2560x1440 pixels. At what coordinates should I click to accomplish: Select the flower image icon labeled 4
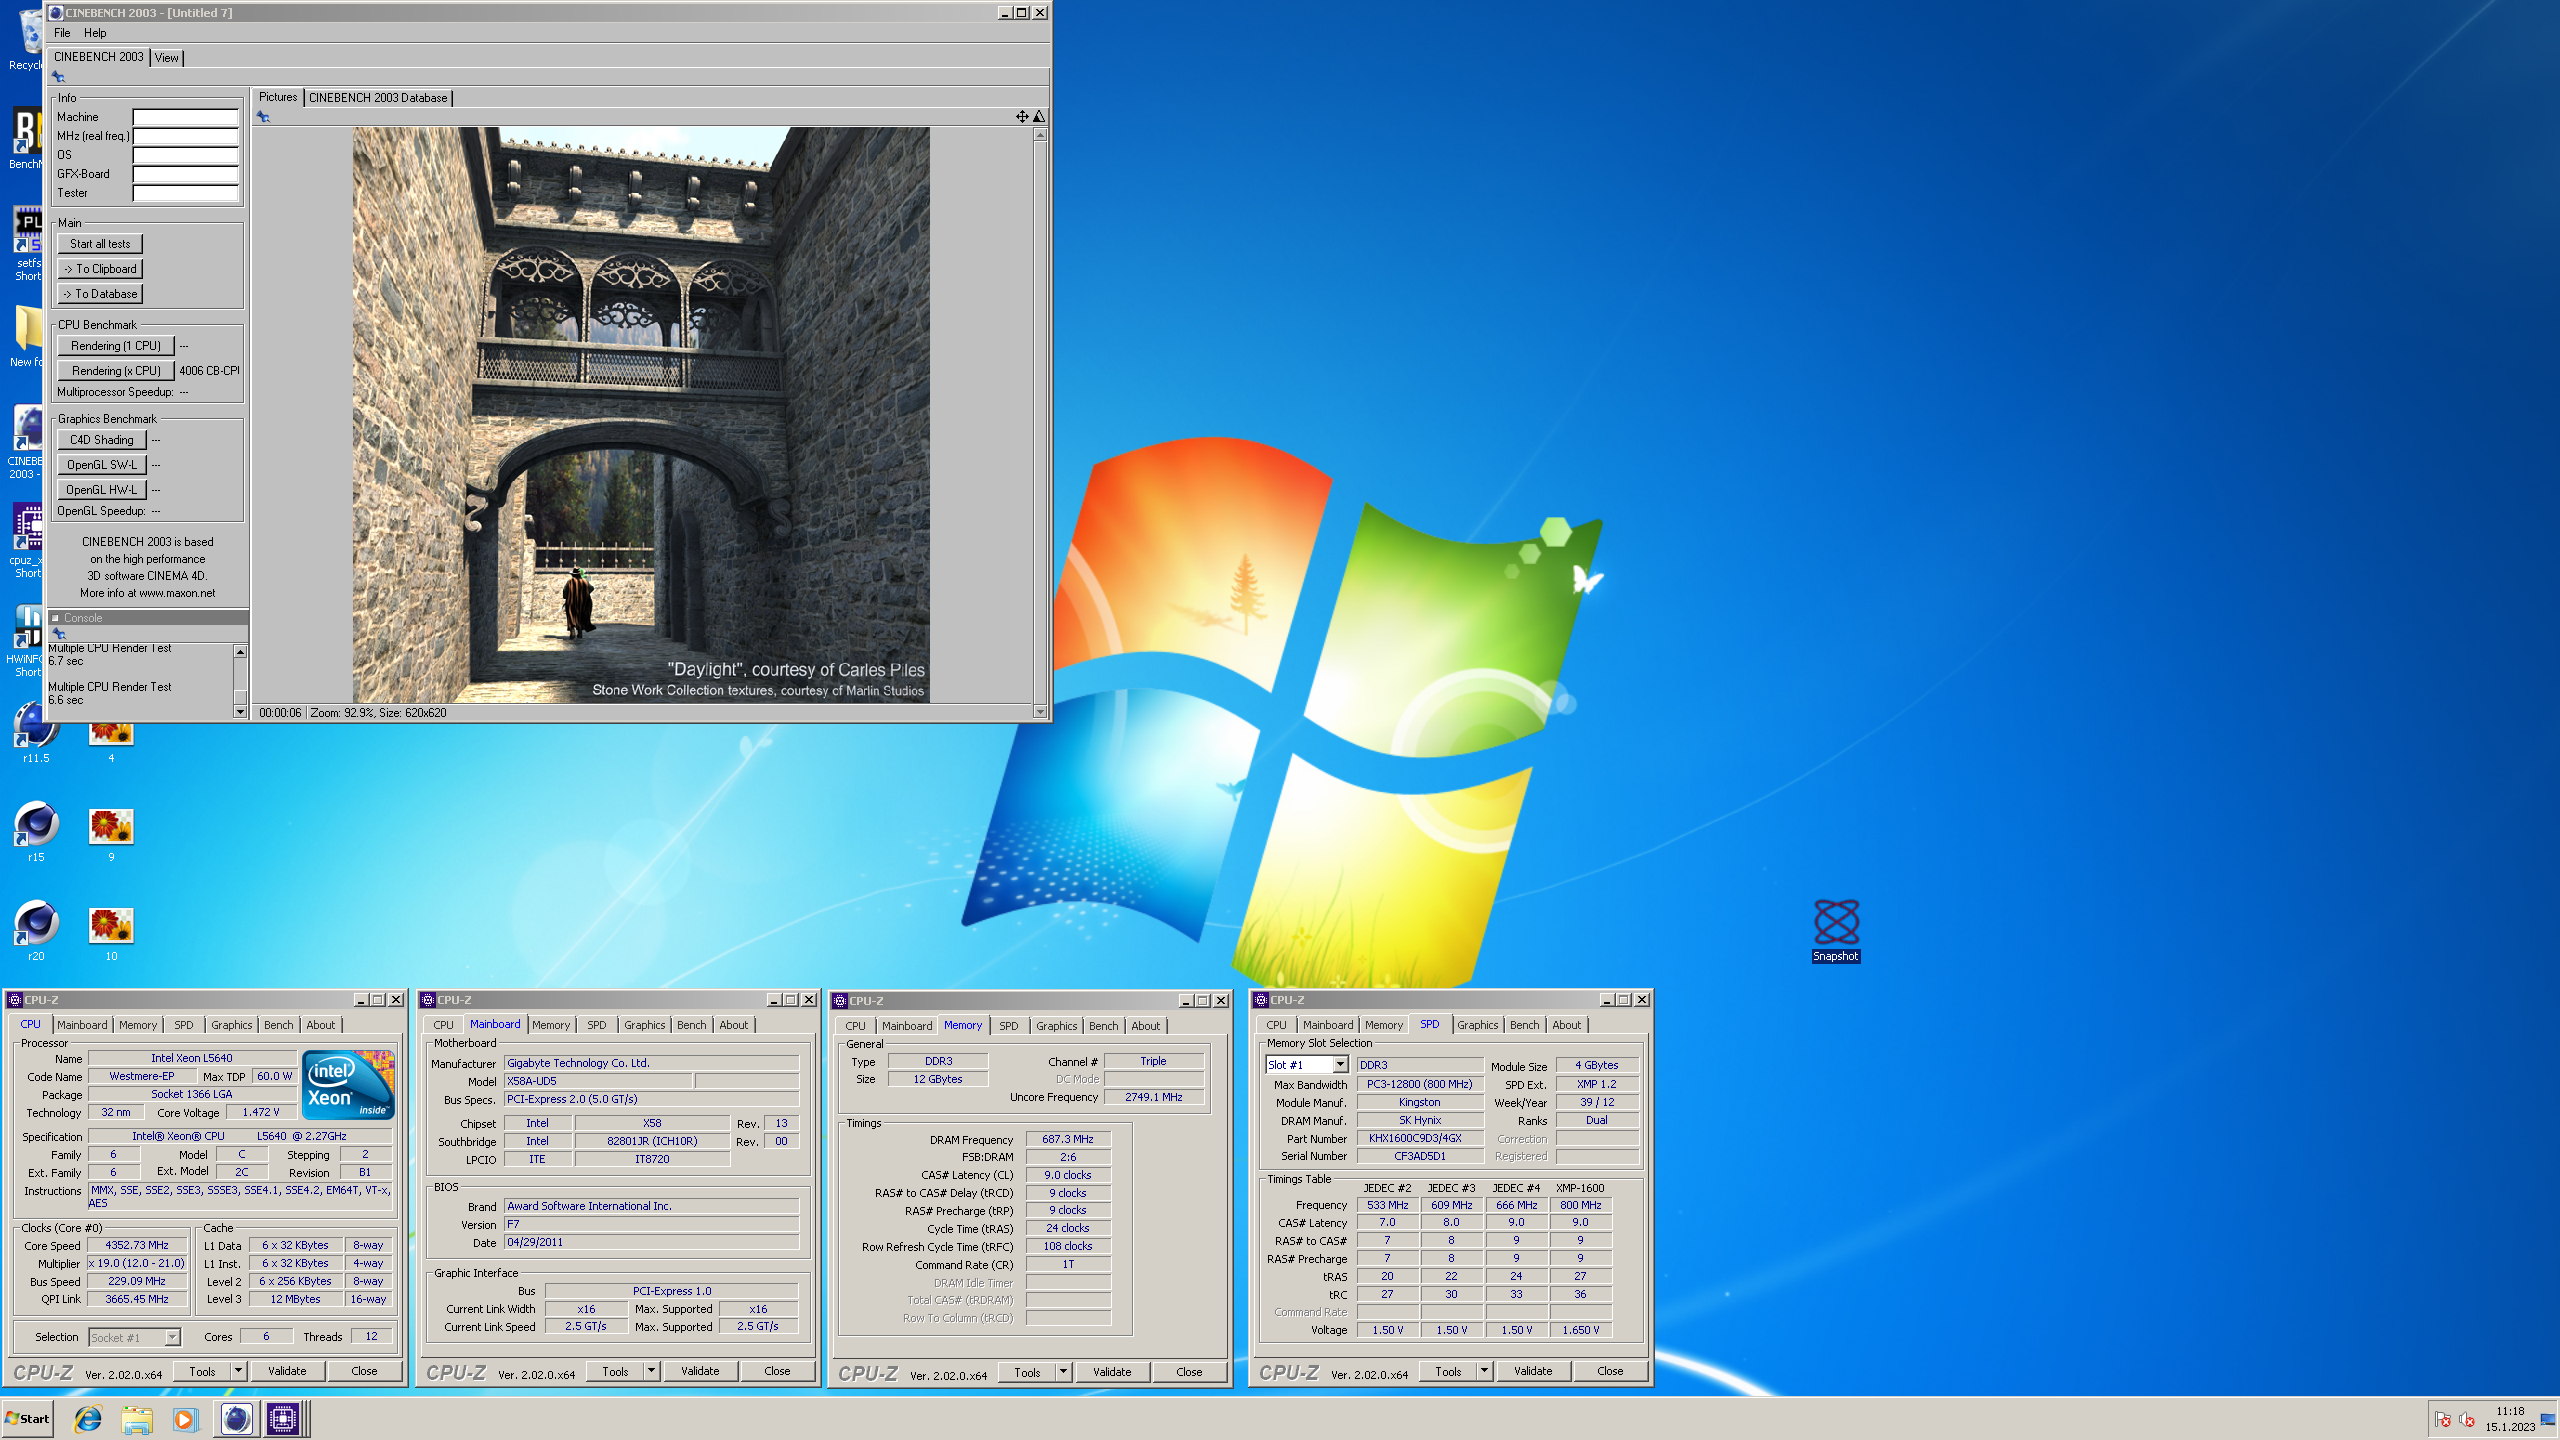click(111, 741)
